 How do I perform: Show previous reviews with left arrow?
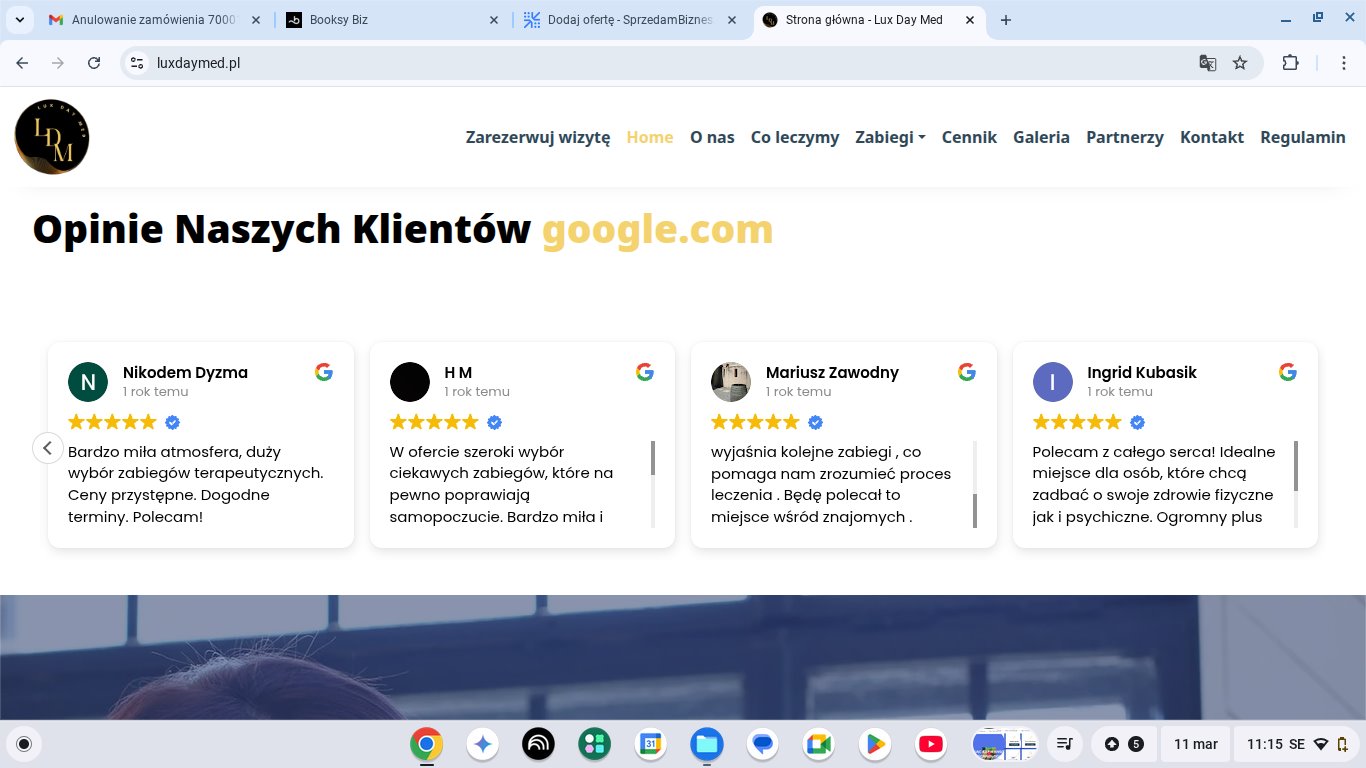coord(48,447)
